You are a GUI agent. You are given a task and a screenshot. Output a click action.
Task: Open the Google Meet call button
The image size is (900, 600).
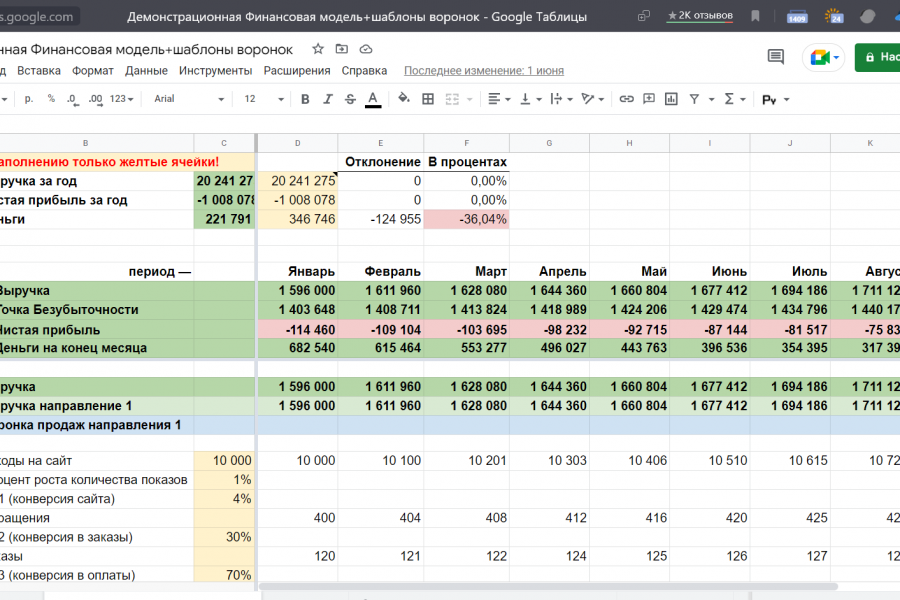point(824,57)
